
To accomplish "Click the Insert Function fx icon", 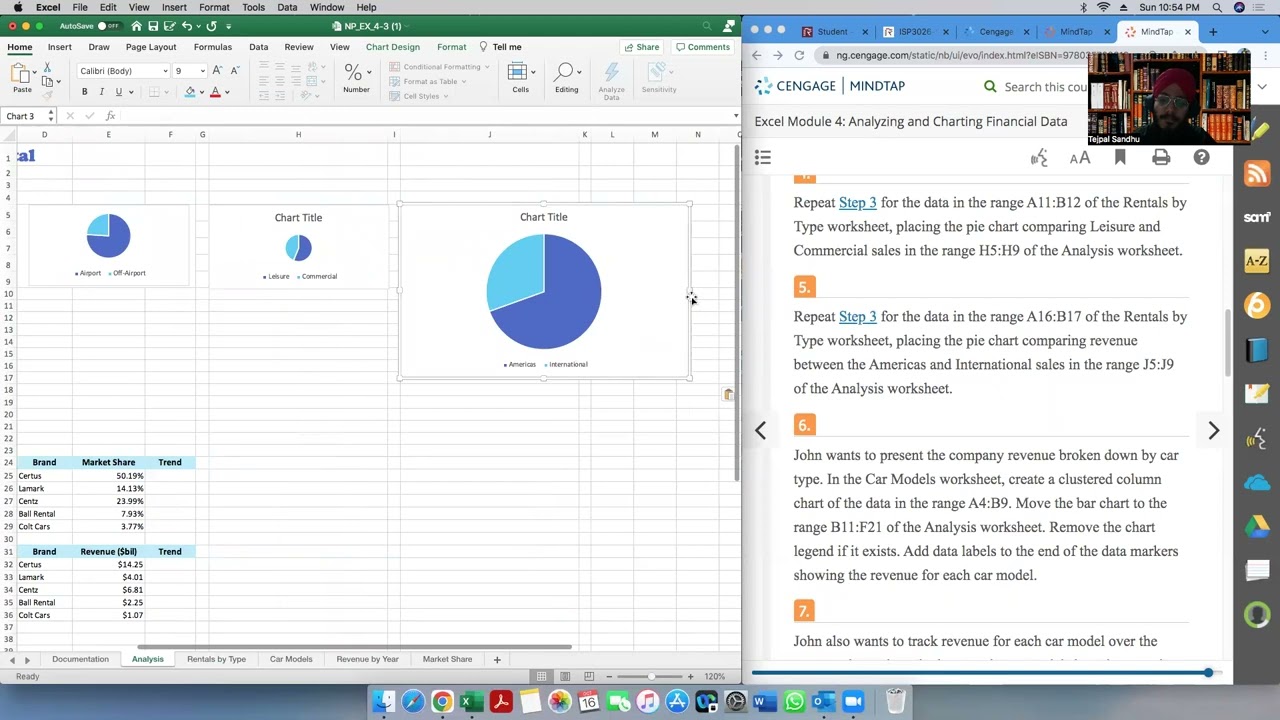I will [111, 116].
